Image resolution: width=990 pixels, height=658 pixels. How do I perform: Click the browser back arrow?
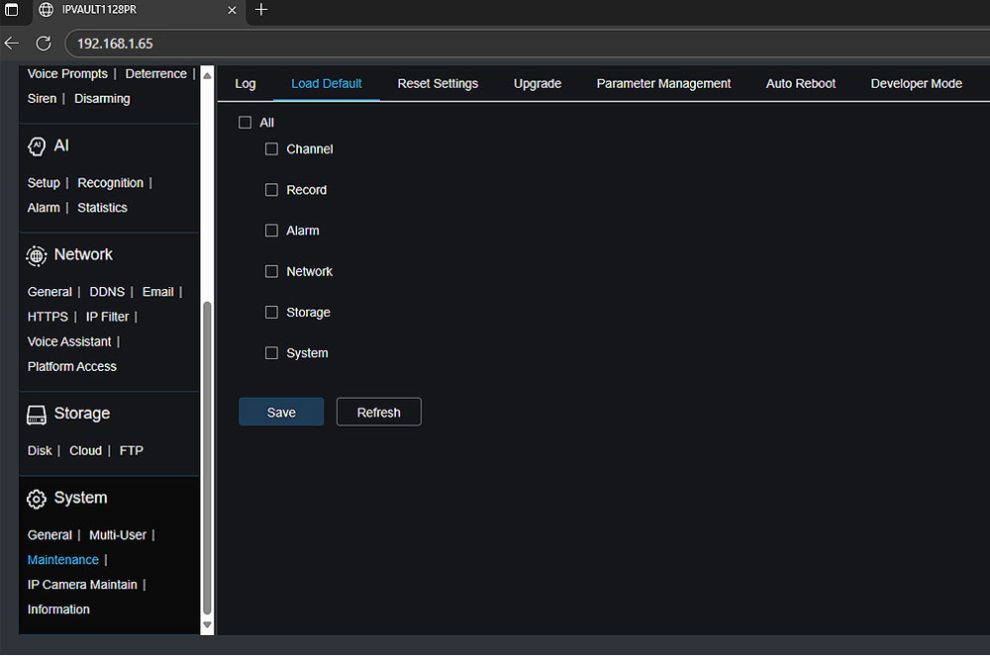11,44
